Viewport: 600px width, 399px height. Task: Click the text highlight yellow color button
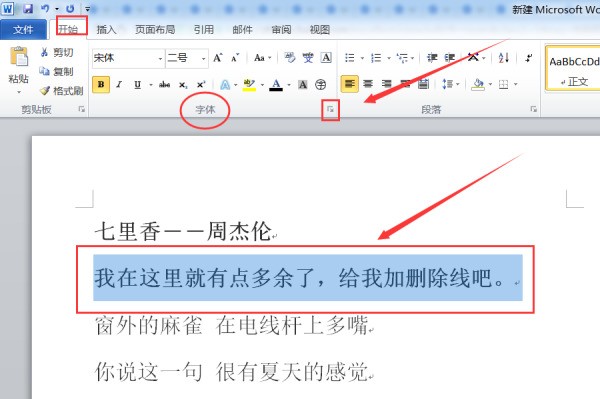(249, 85)
